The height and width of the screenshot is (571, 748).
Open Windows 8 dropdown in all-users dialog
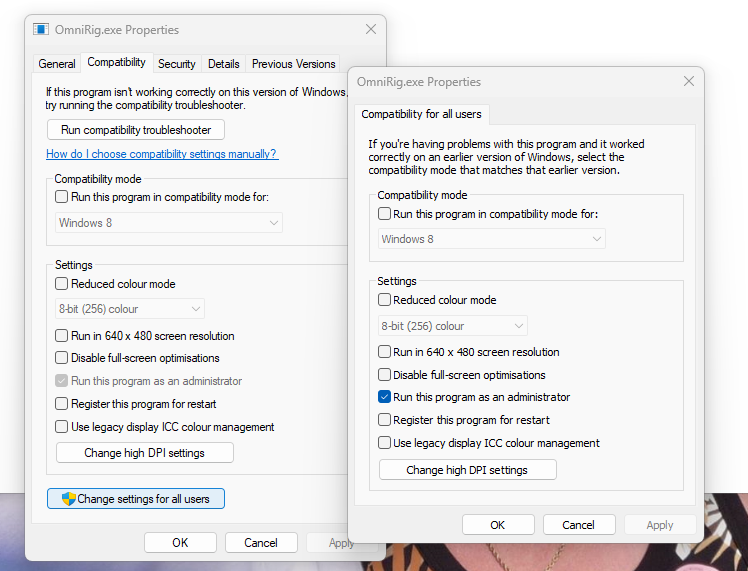point(492,239)
